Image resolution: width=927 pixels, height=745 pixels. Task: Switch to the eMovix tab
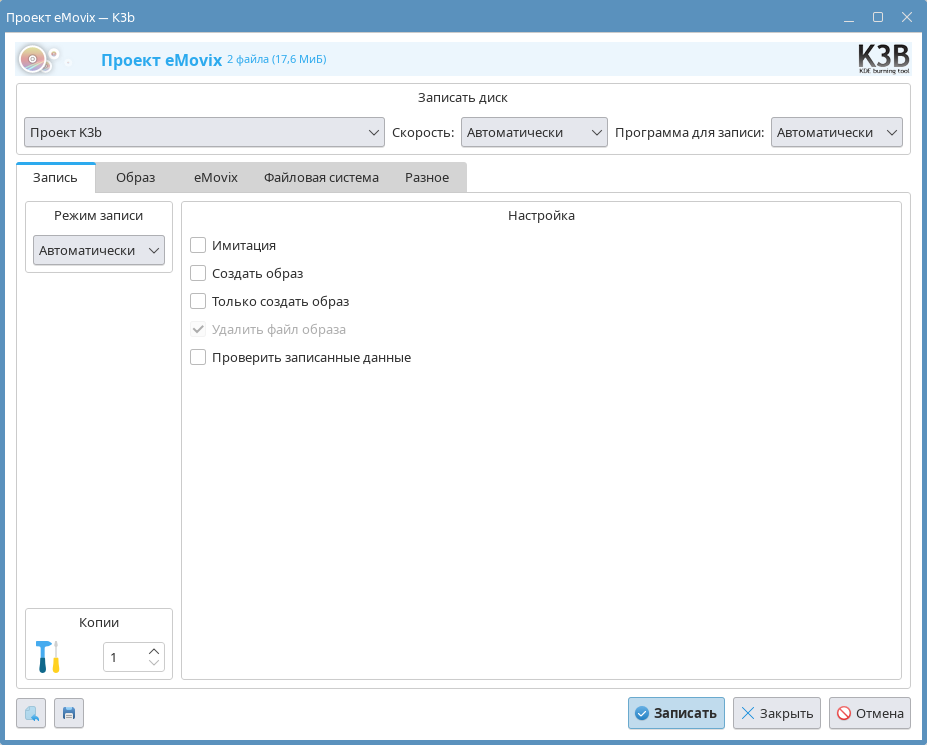[x=215, y=178]
